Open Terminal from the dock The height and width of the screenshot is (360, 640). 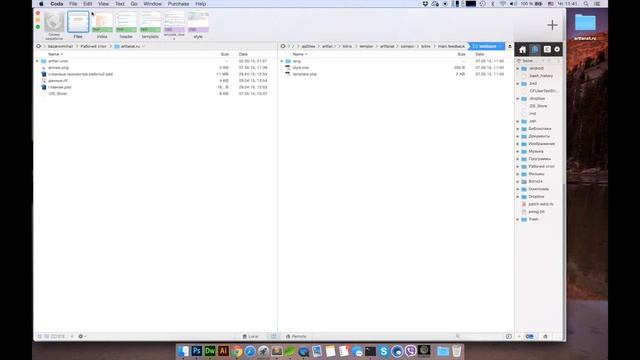click(370, 351)
